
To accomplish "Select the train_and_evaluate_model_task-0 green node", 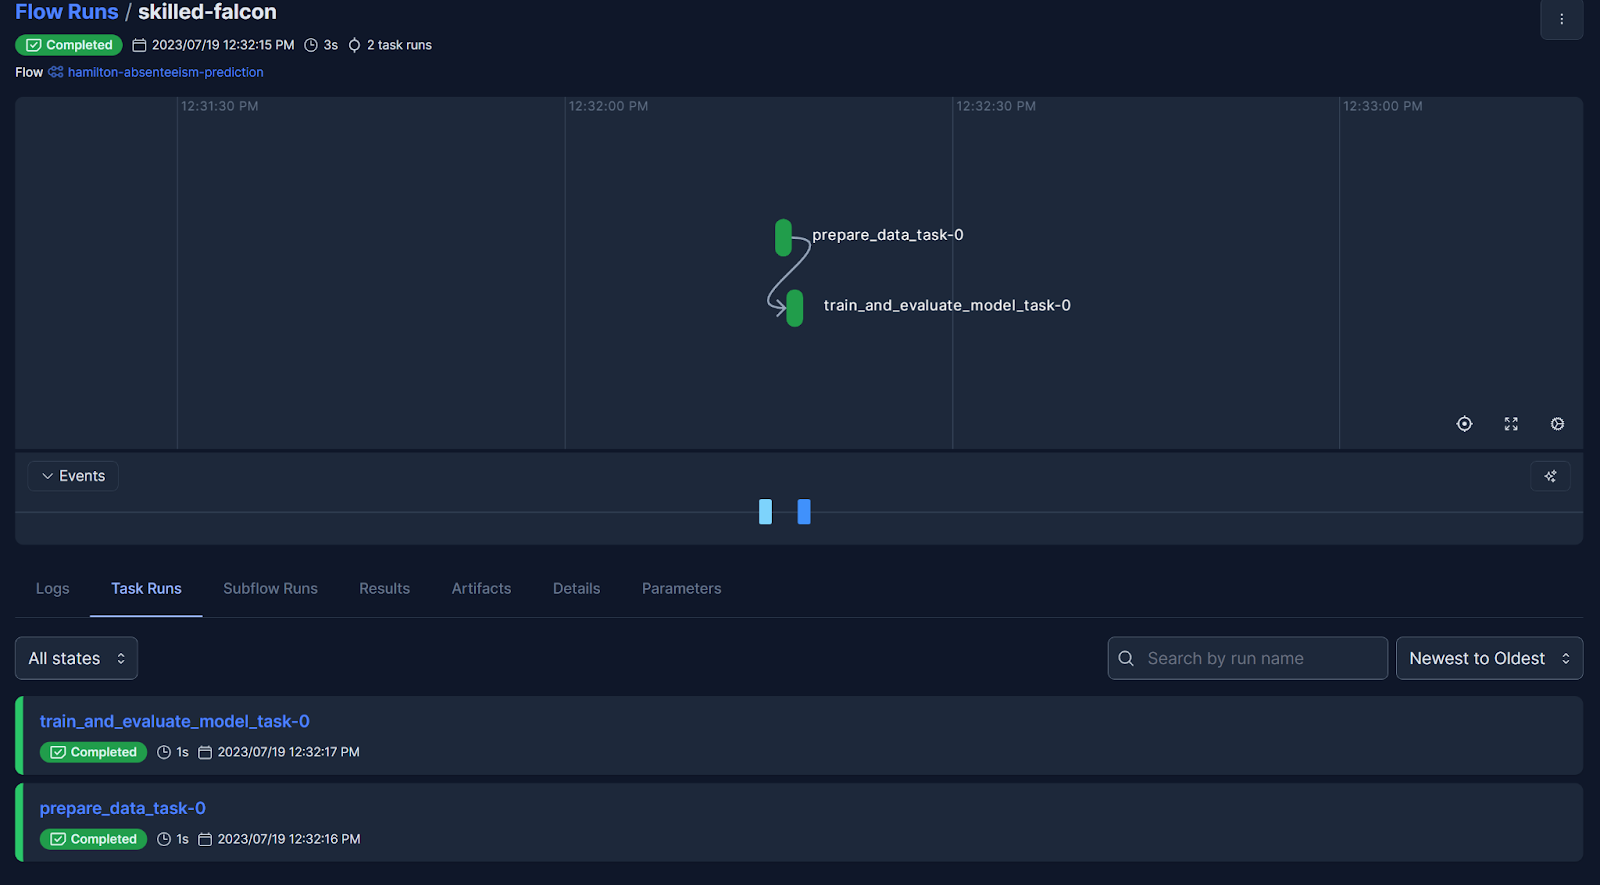I will (x=795, y=308).
